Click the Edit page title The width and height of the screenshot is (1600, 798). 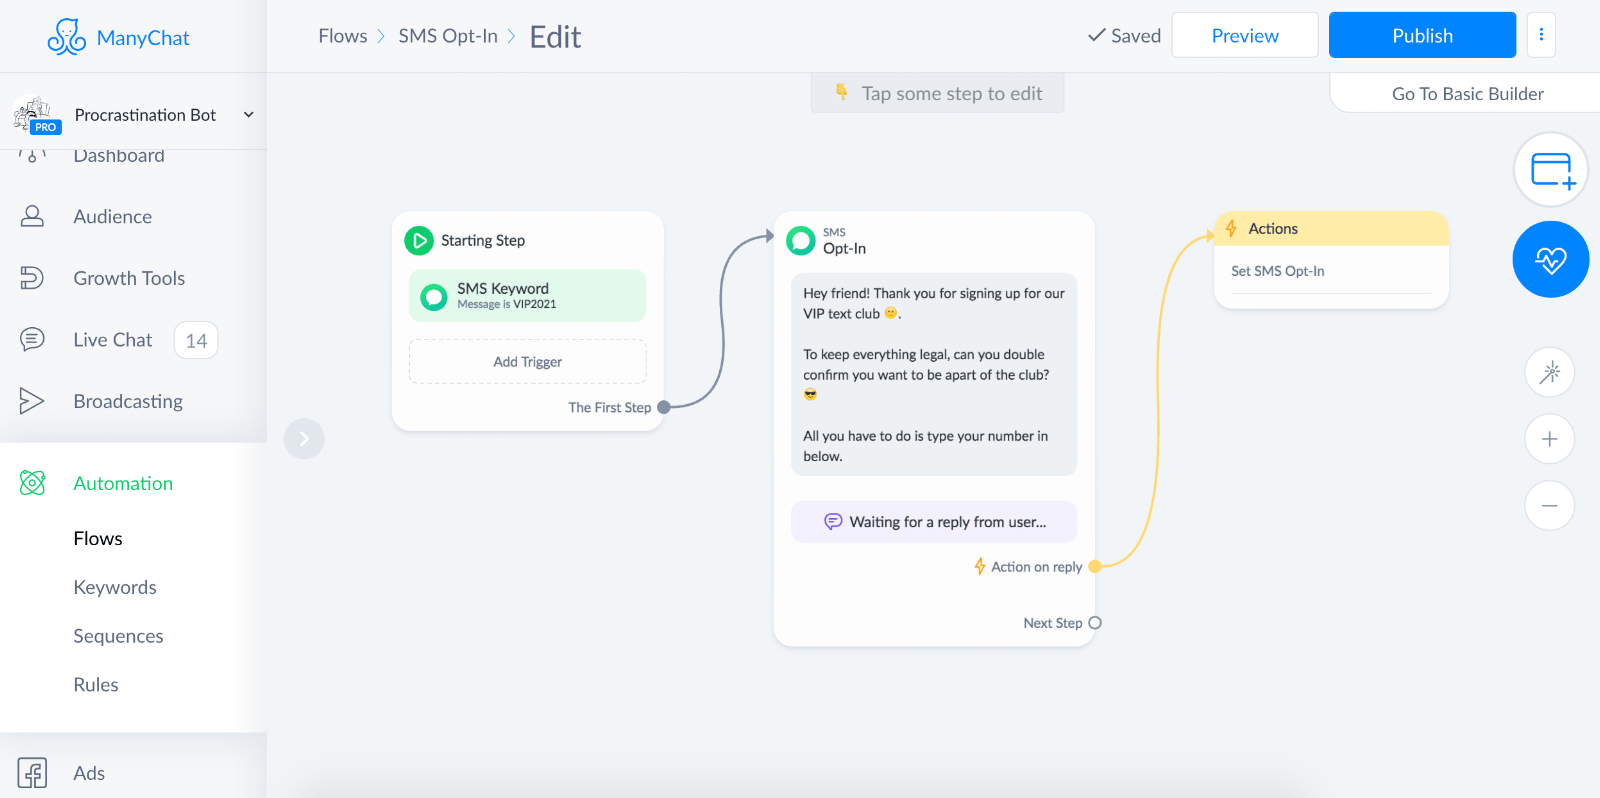coord(555,37)
